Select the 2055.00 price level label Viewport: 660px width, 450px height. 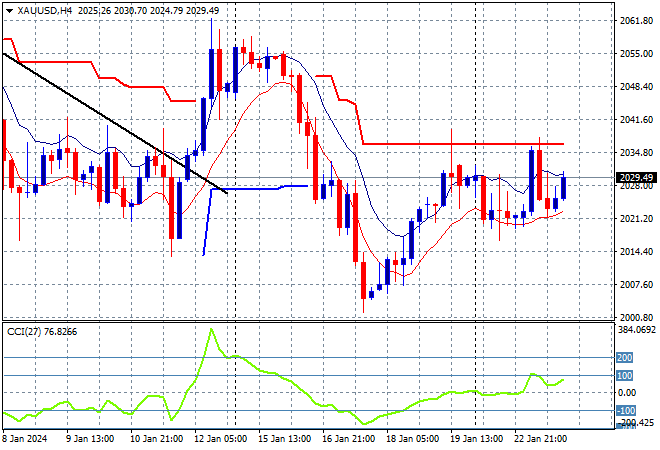tap(636, 54)
